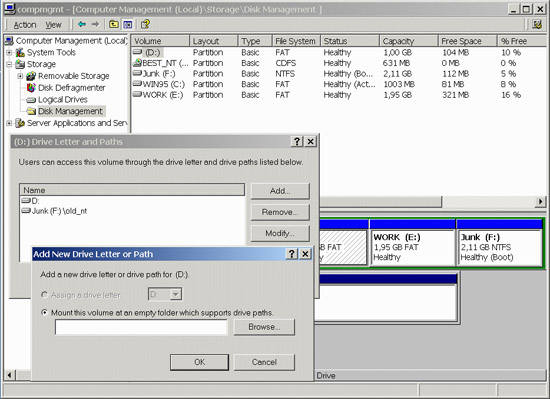550x399 pixels.
Task: Click the Modify... button
Action: click(280, 233)
